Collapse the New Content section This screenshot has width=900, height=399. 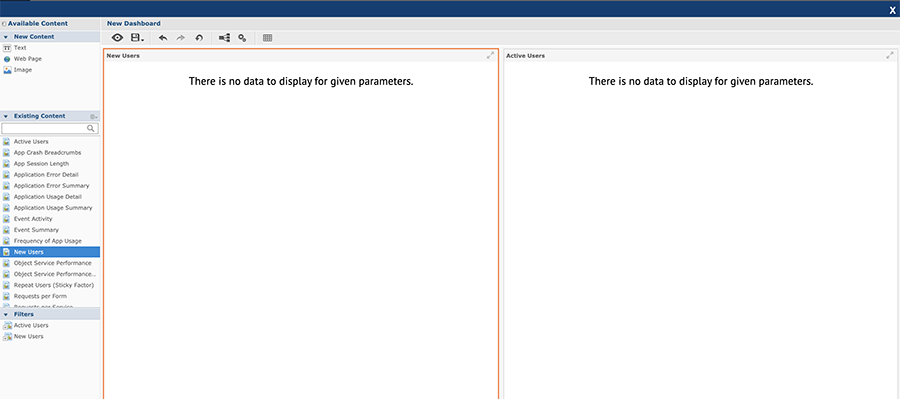pyautogui.click(x=5, y=37)
